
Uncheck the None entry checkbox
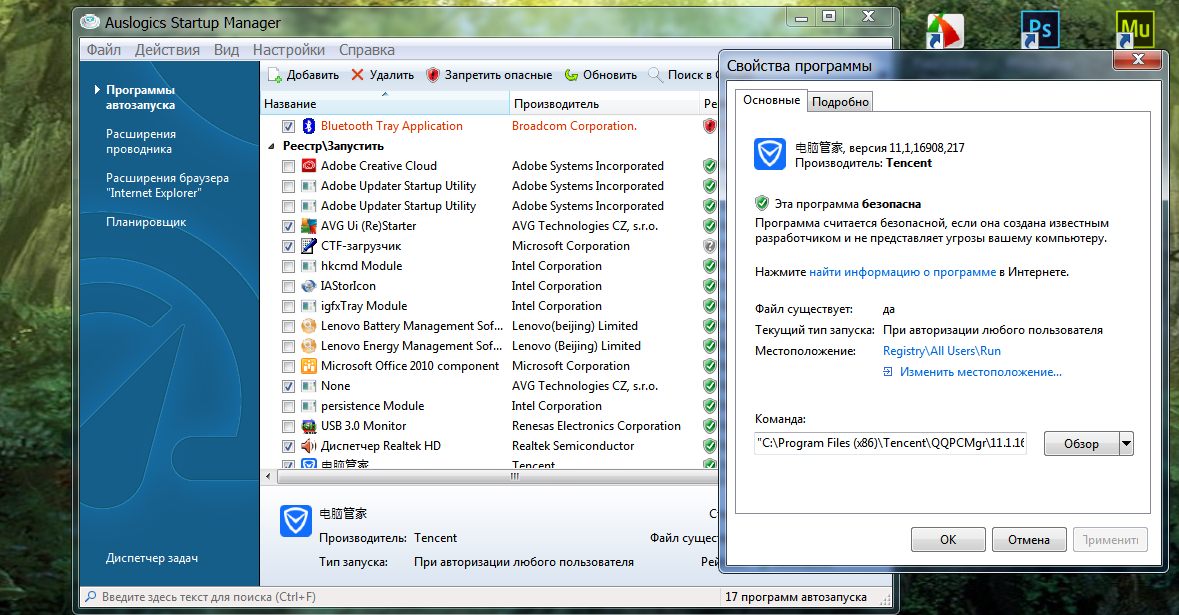[288, 386]
